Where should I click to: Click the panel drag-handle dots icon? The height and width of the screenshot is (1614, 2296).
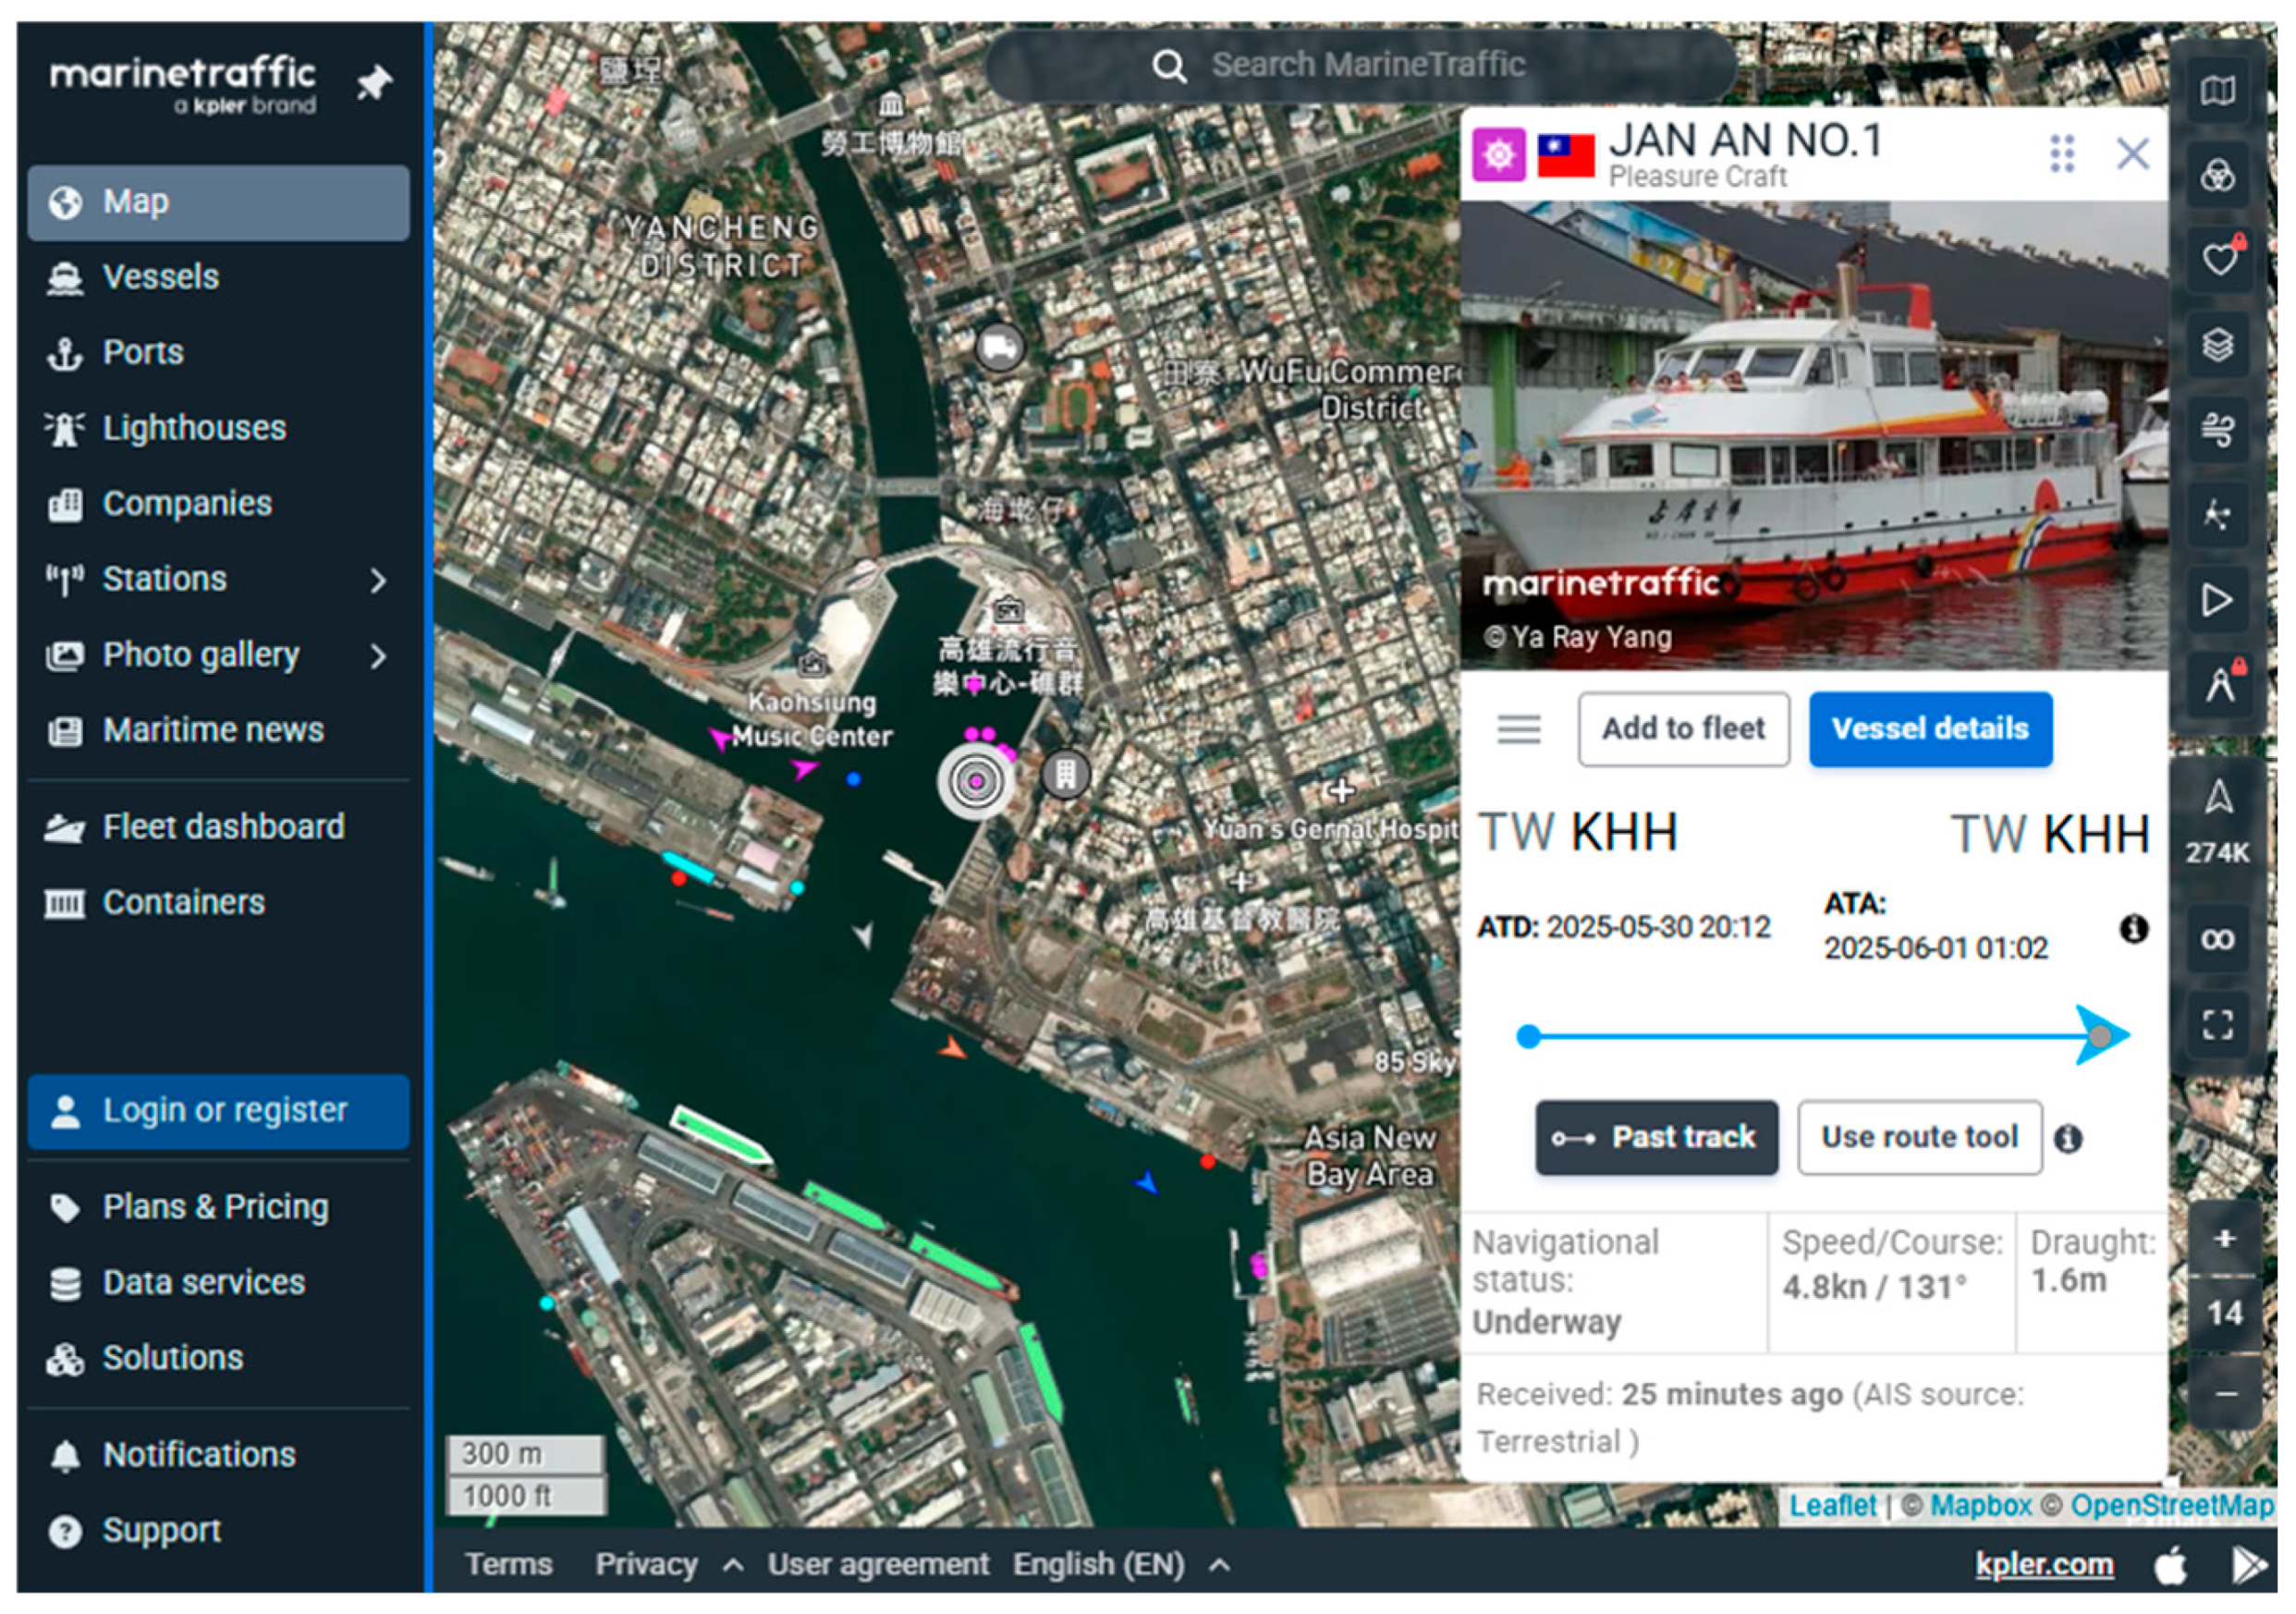2062,154
